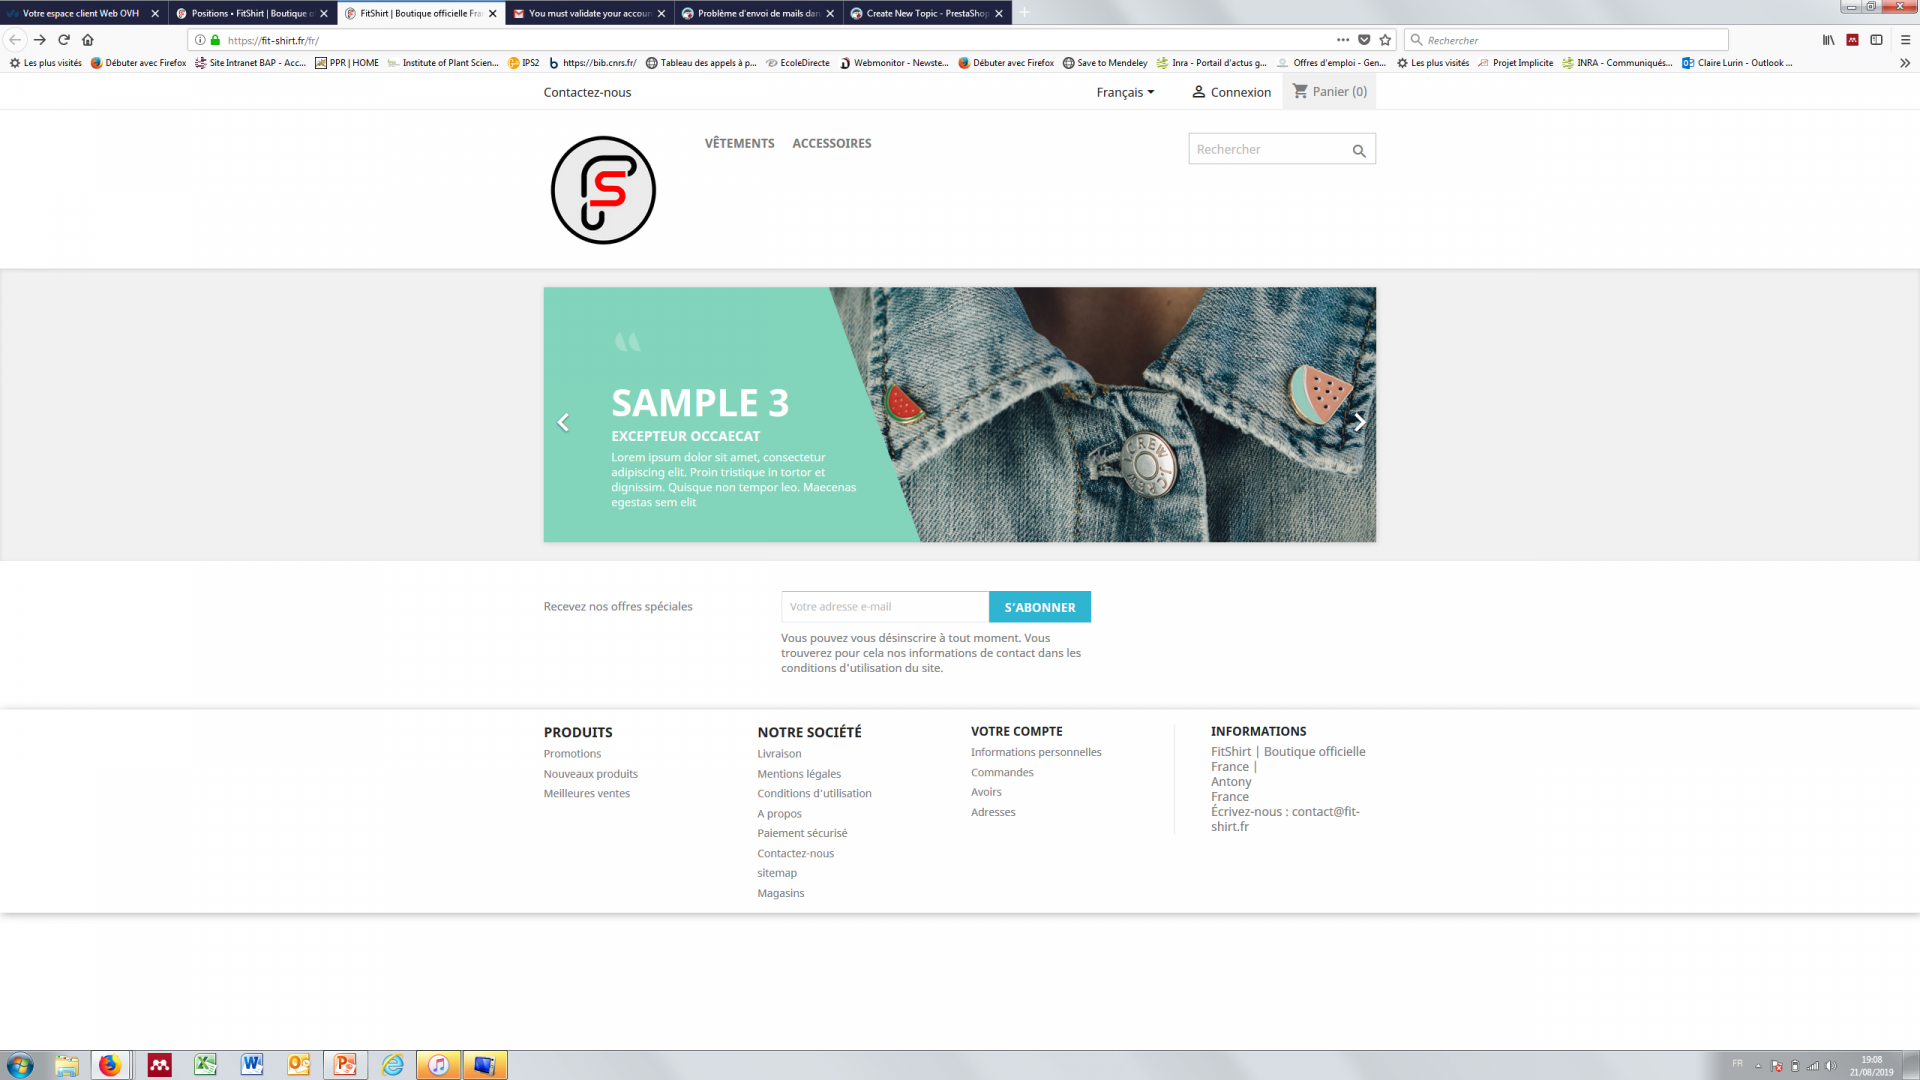Image resolution: width=1920 pixels, height=1080 pixels.
Task: Go to previous carousel slide arrow
Action: (563, 423)
